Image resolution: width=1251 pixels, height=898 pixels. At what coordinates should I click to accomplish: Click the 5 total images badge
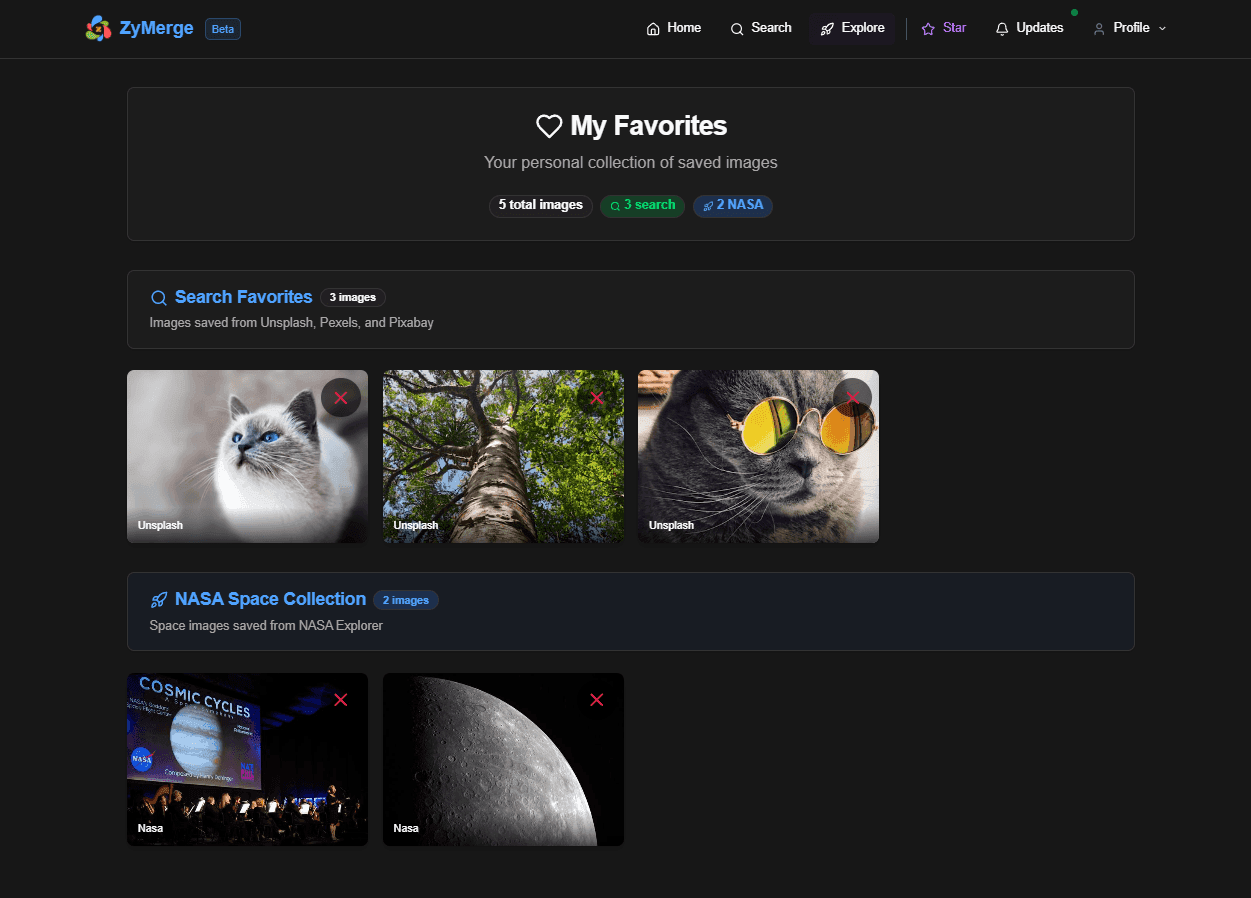[541, 205]
